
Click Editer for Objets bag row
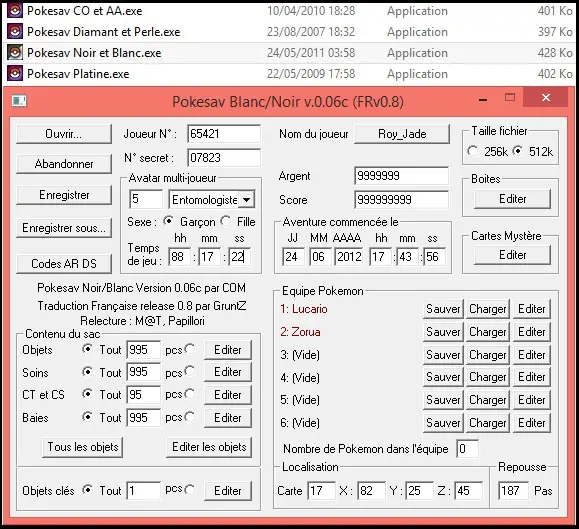point(228,350)
